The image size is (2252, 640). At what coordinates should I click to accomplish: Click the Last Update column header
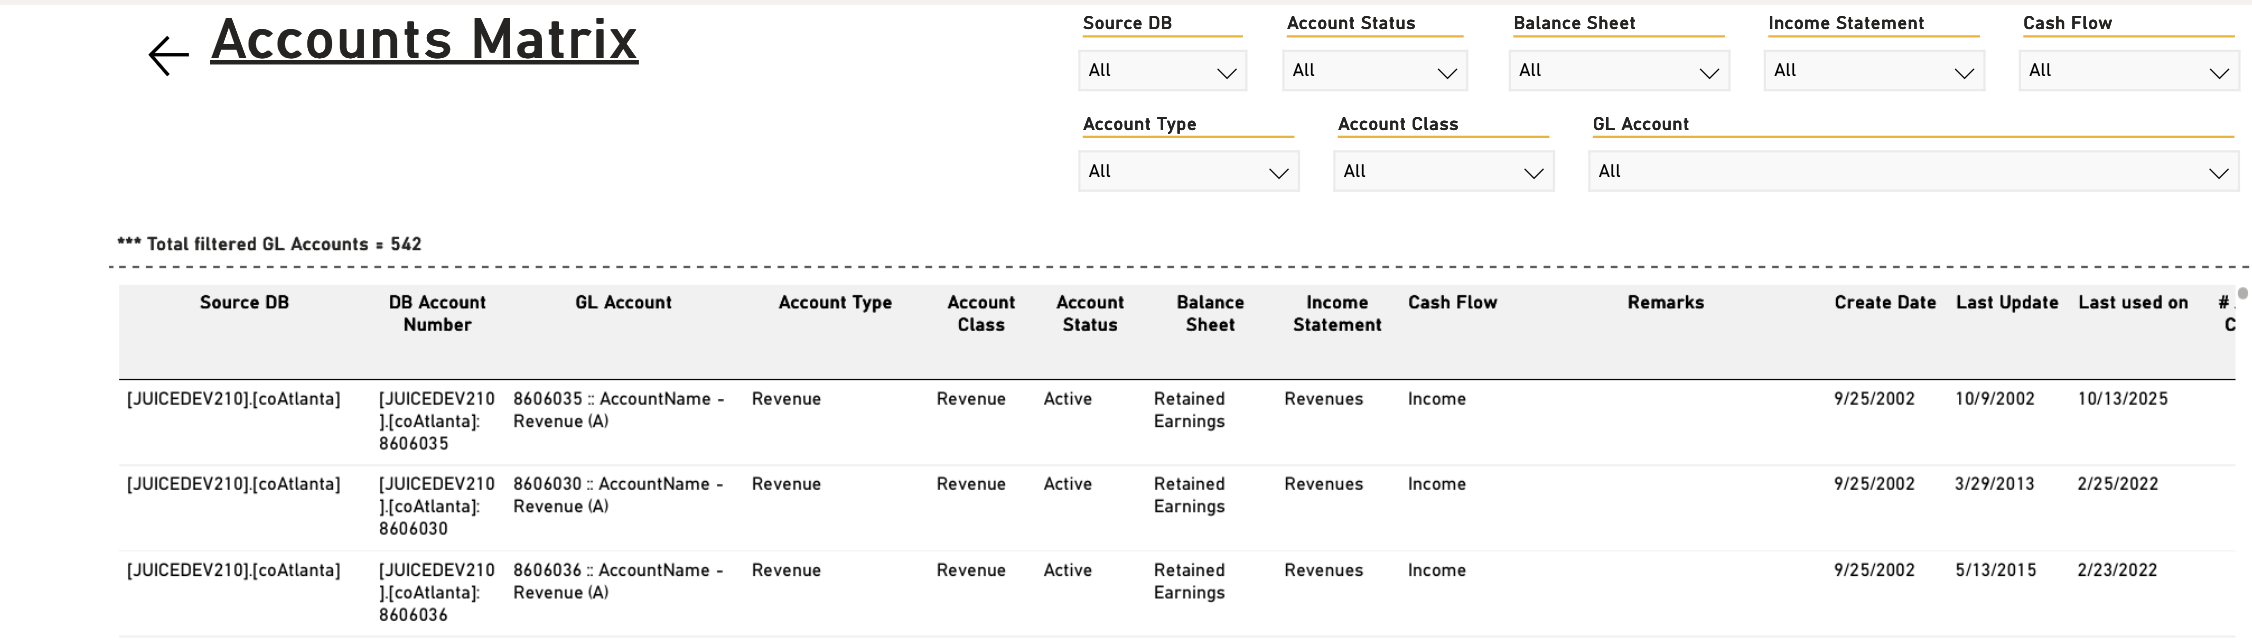coord(2007,303)
